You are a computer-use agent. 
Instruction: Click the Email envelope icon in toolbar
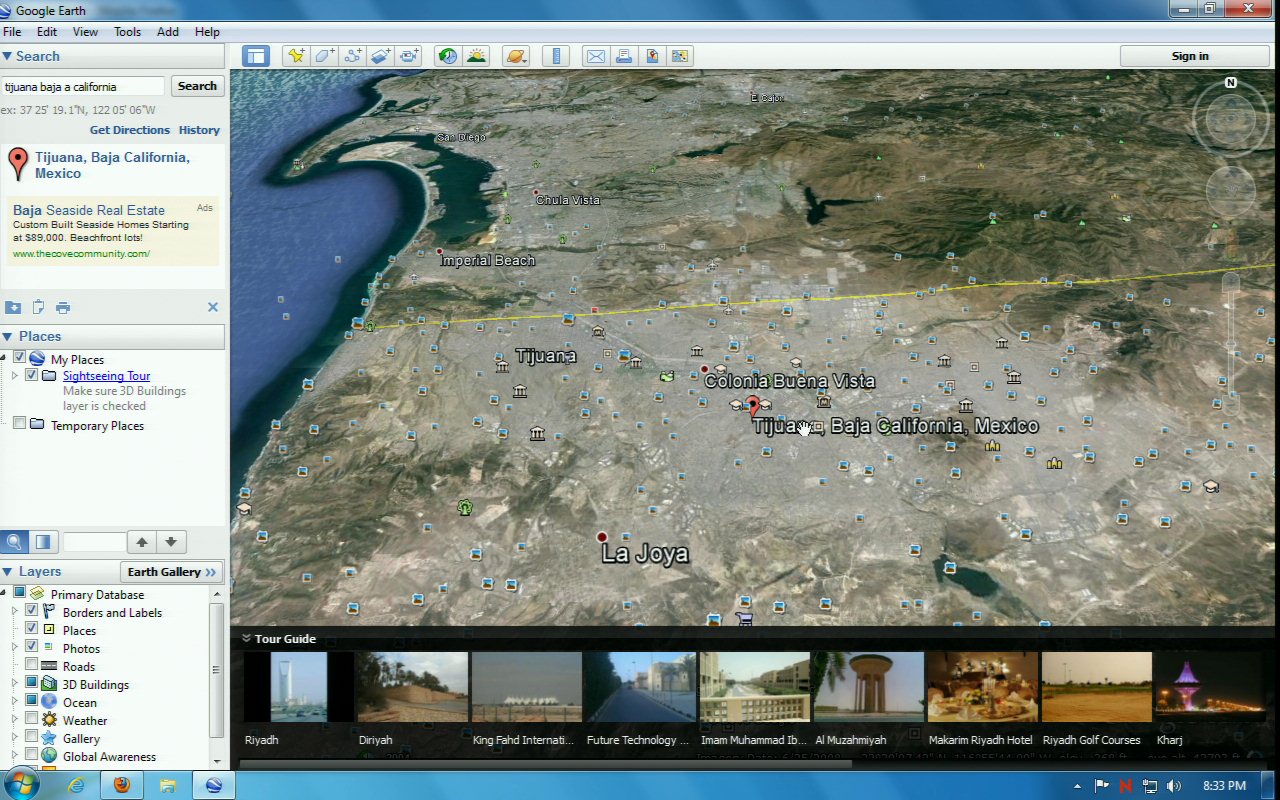[595, 56]
